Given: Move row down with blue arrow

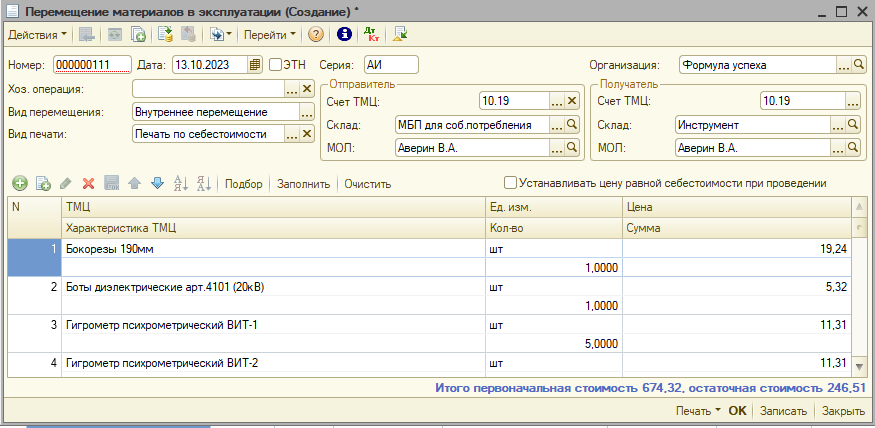Looking at the screenshot, I should point(156,184).
